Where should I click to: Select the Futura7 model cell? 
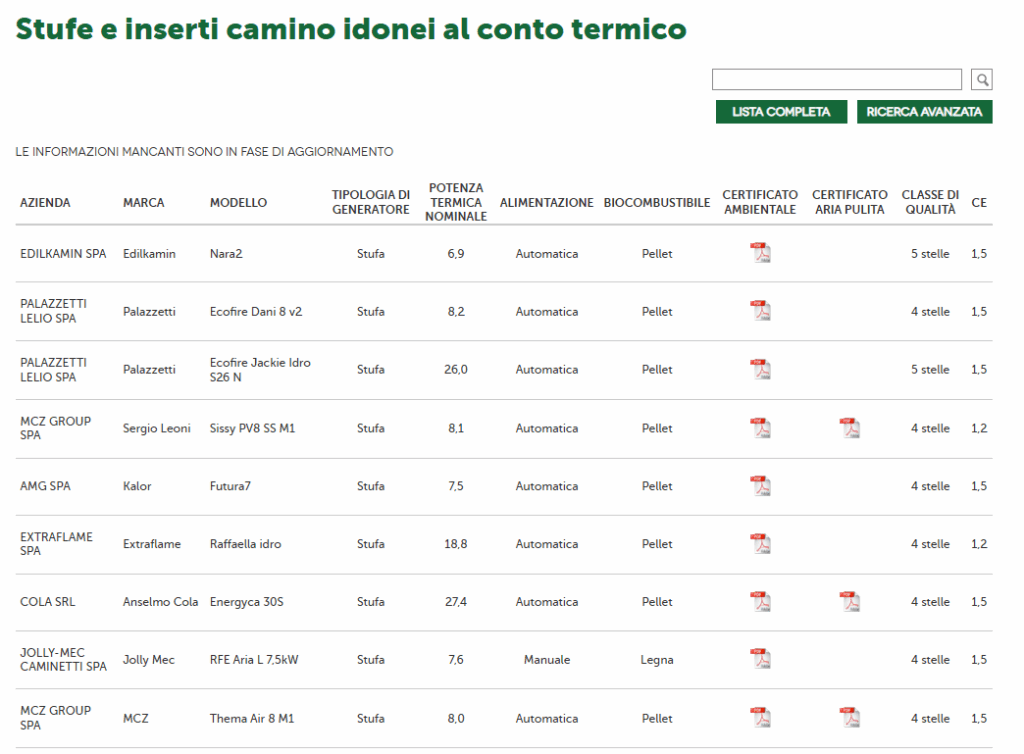tap(230, 486)
